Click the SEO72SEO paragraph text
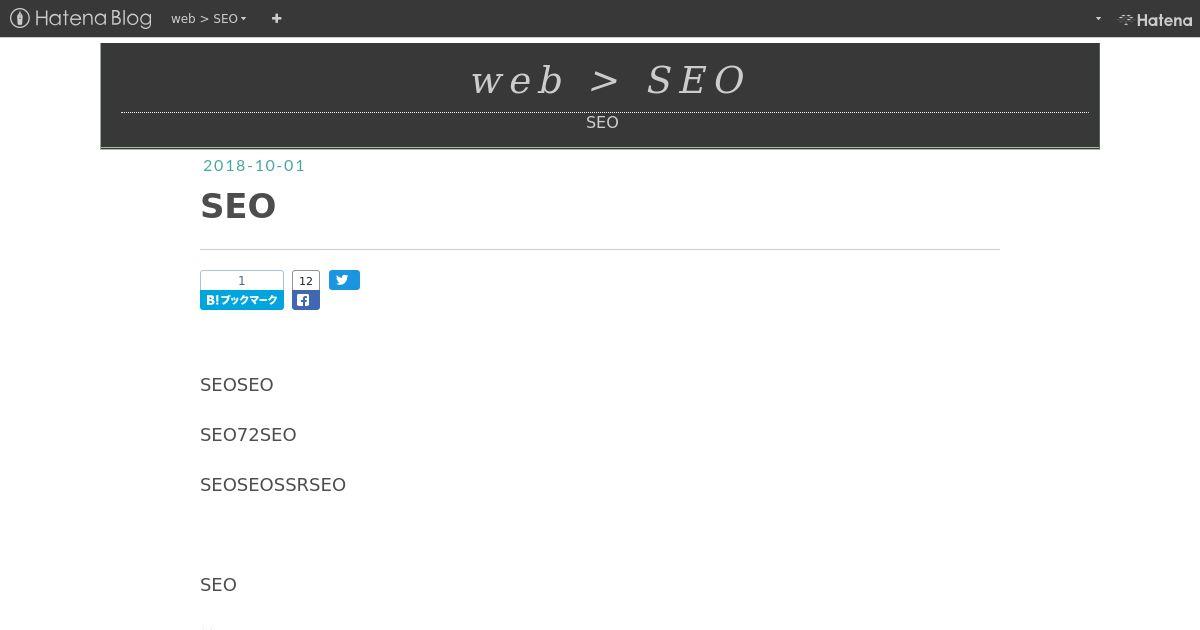1200x630 pixels. coord(248,435)
